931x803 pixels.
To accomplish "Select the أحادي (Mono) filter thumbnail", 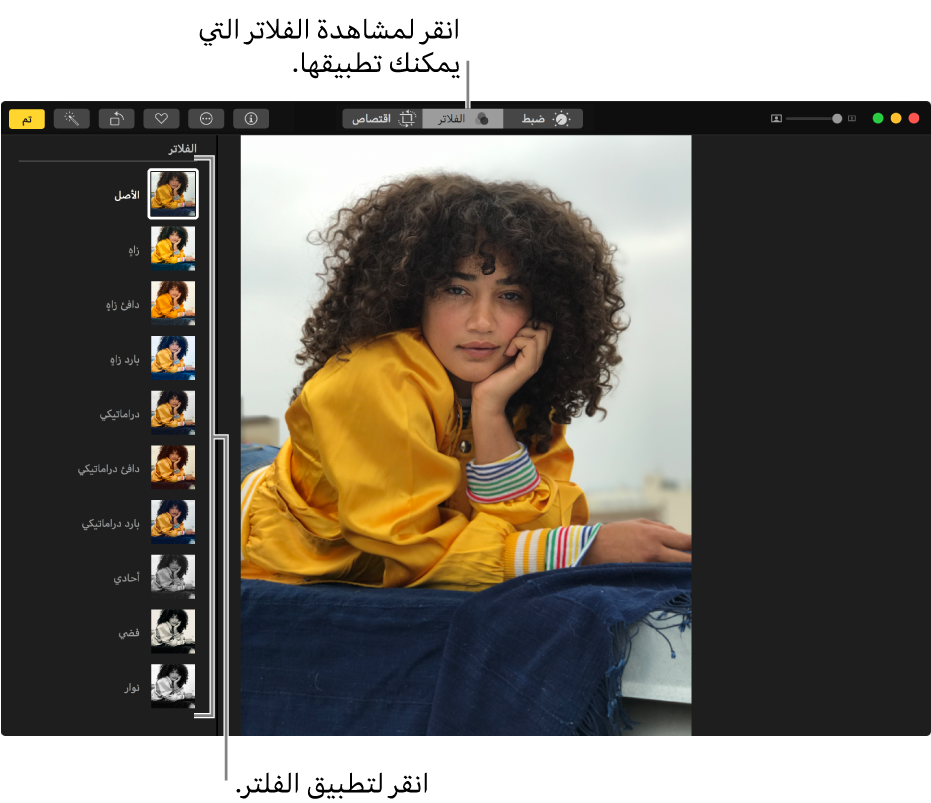I will [173, 577].
